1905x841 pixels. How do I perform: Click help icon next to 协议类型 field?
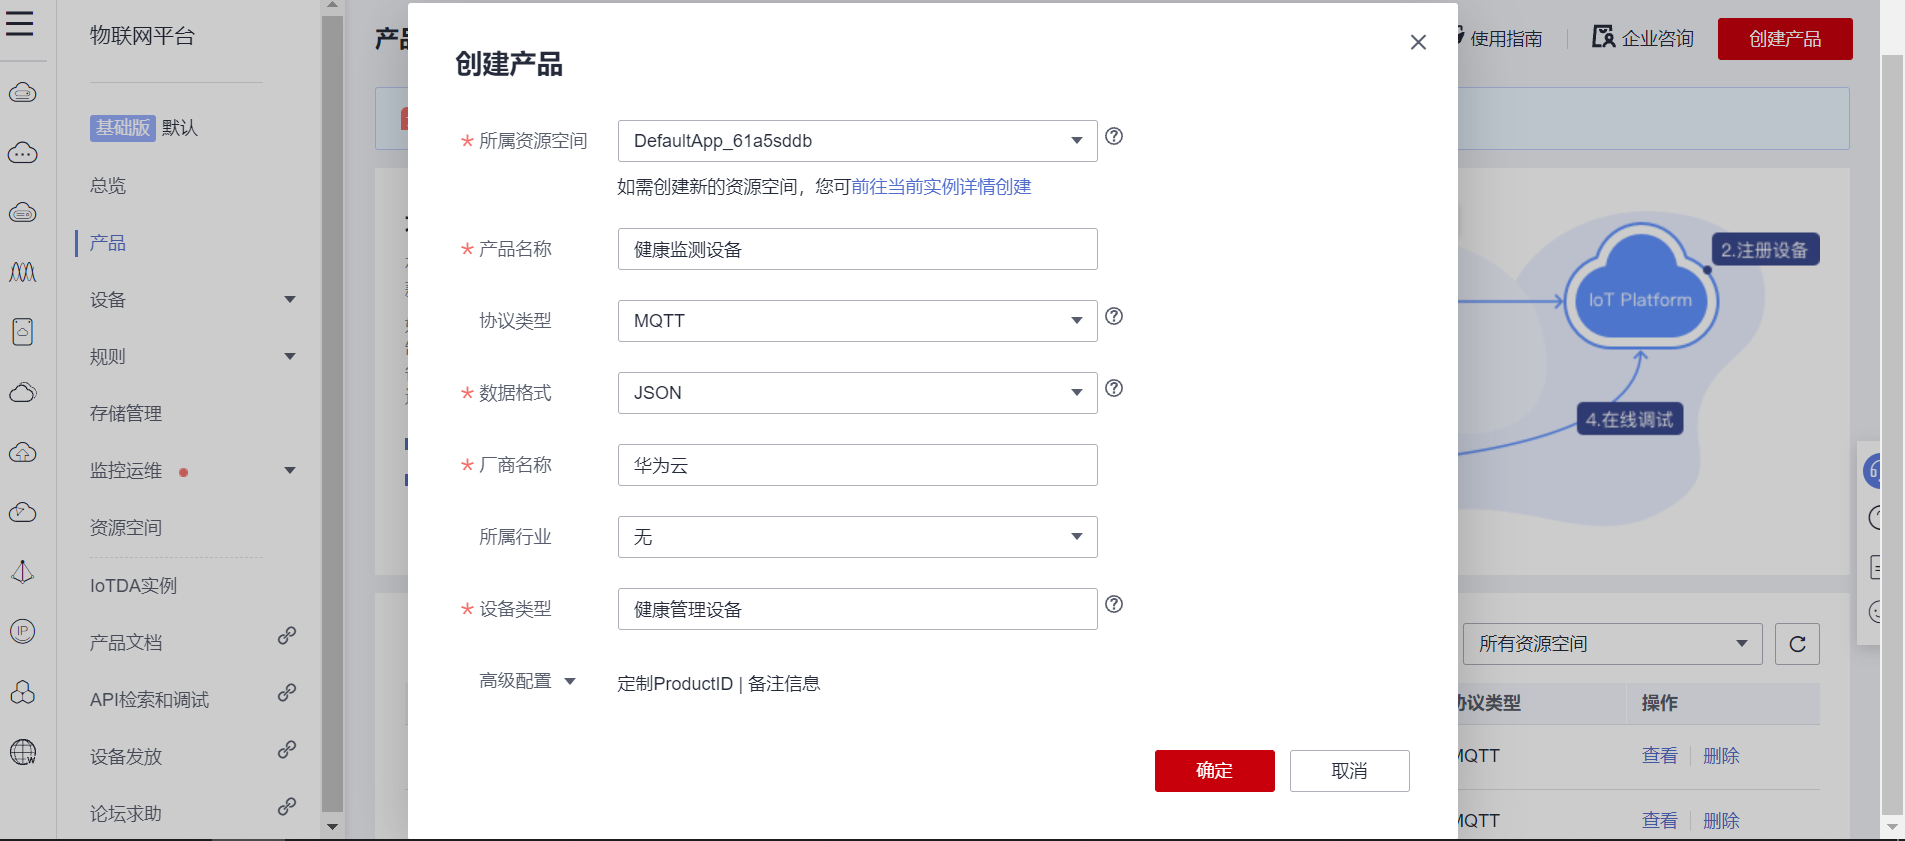pos(1114,316)
